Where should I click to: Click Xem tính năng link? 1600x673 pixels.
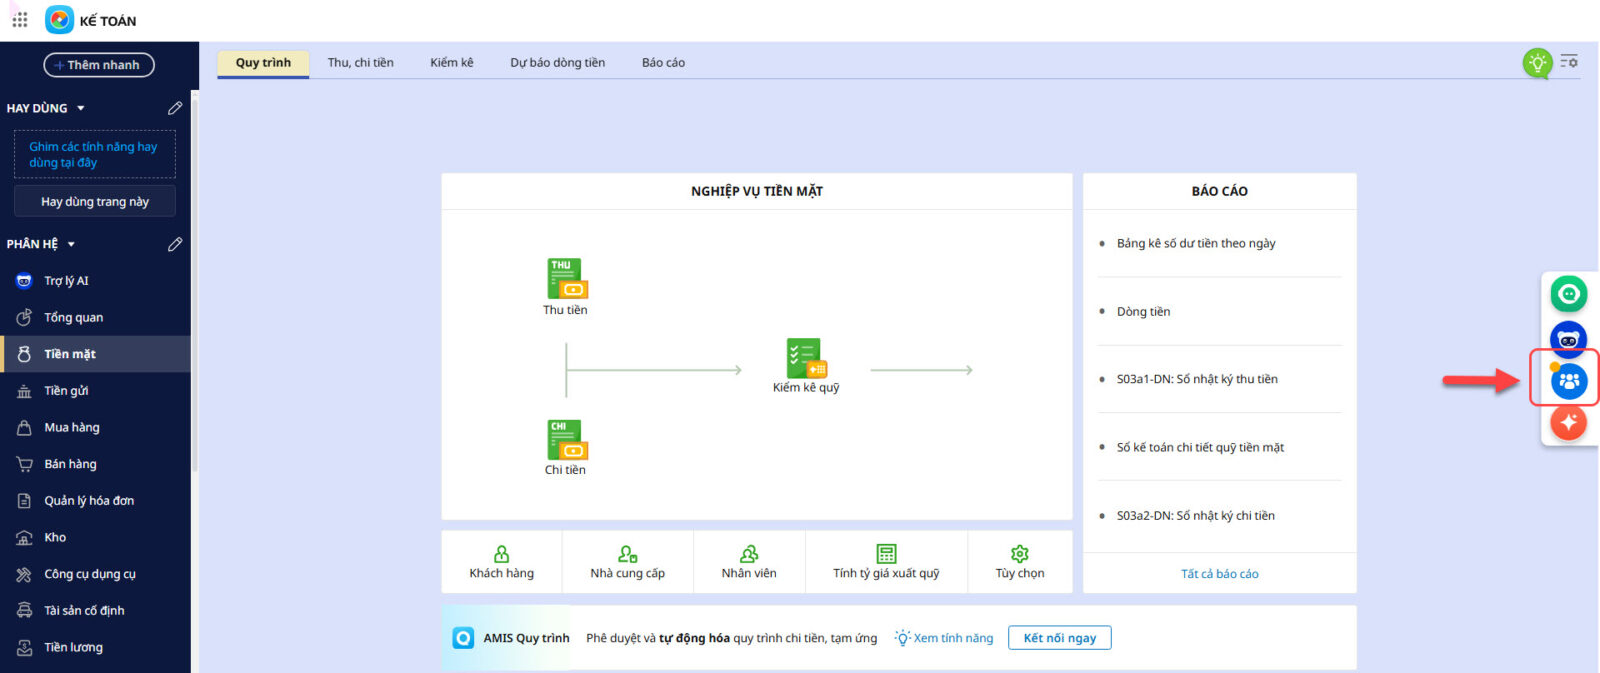[944, 638]
